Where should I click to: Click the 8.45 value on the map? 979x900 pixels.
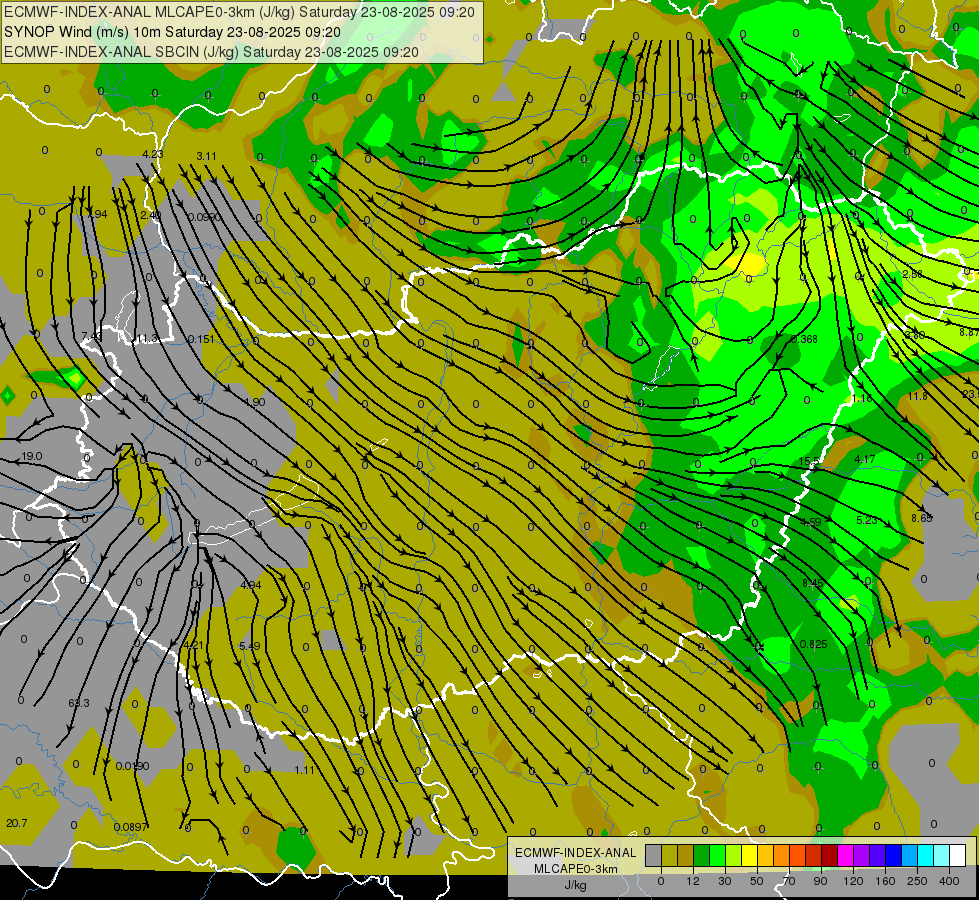coord(812,583)
